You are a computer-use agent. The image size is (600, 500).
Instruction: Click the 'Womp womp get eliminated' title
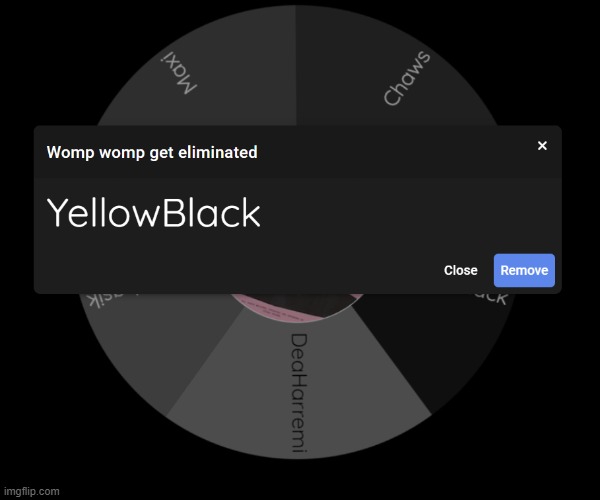152,153
